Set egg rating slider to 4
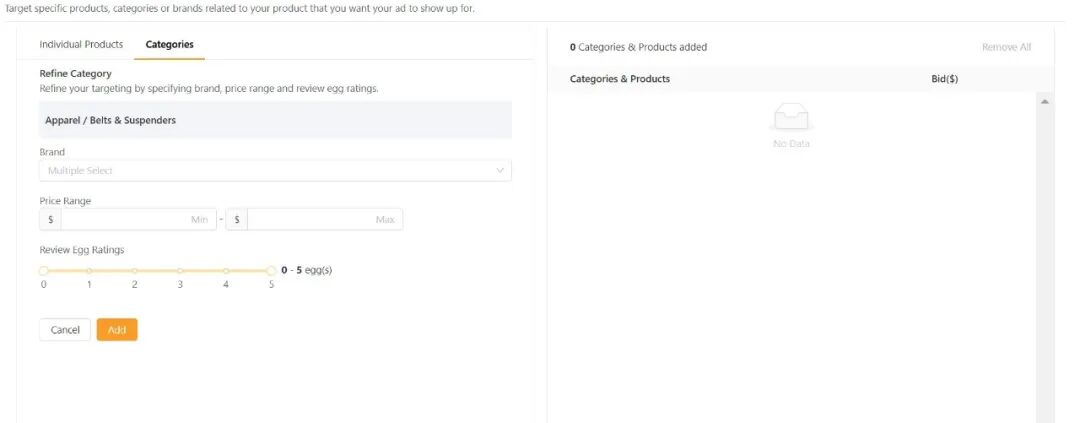The height and width of the screenshot is (423, 1080). (226, 270)
